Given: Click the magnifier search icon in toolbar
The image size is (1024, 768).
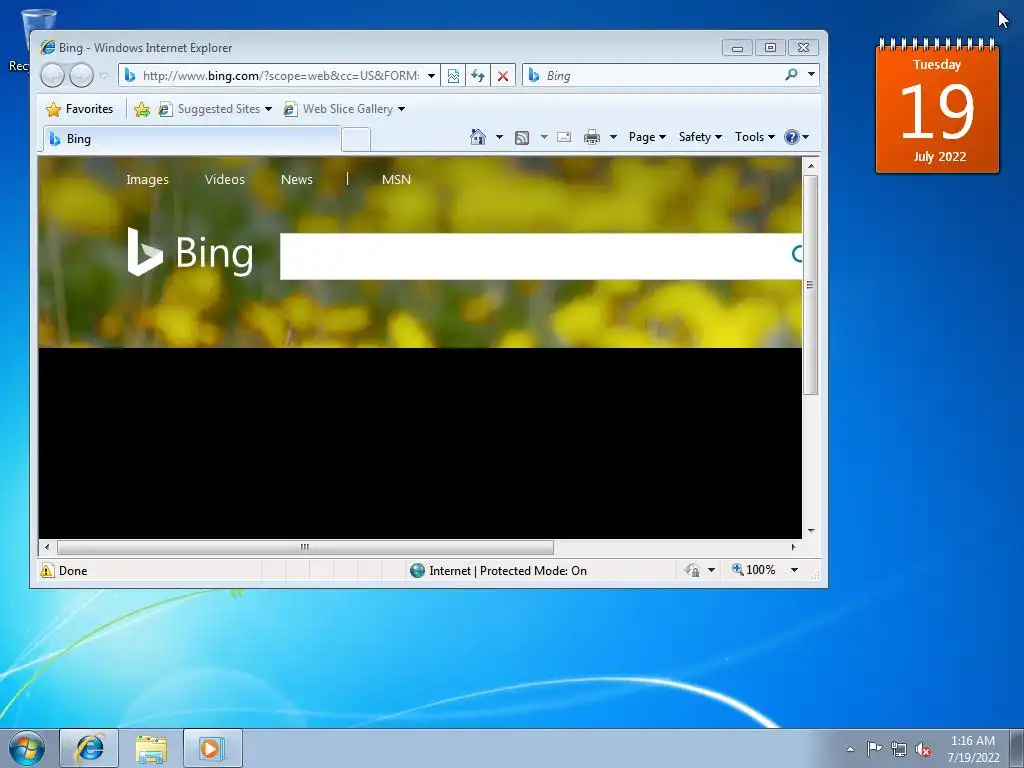Looking at the screenshot, I should [x=791, y=75].
